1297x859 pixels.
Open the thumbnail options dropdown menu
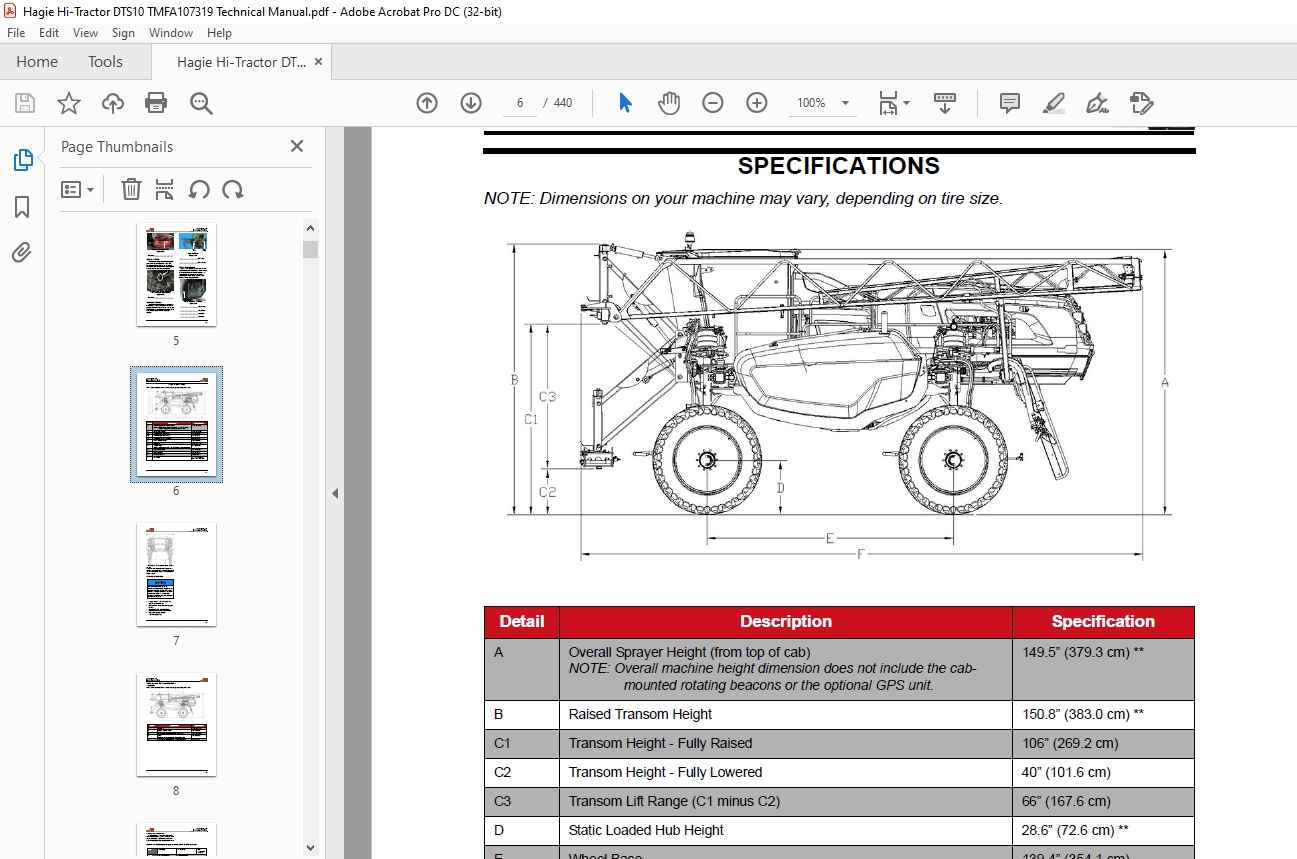pos(77,189)
